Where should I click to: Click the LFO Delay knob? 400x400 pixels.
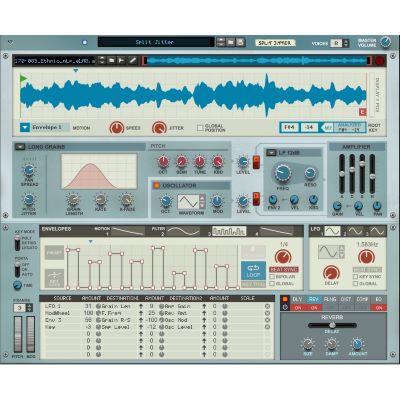[331, 273]
